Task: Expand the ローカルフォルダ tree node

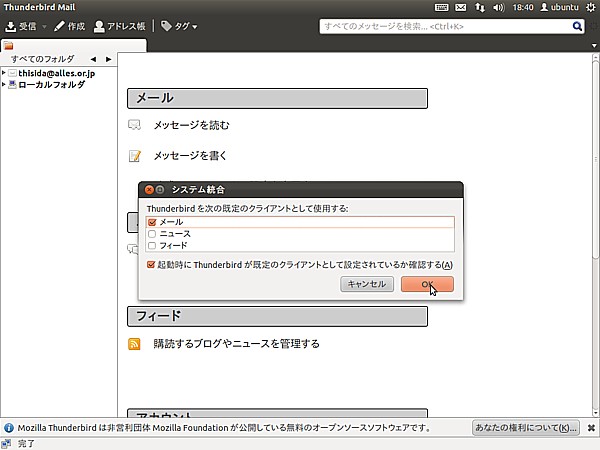Action: 3,84
